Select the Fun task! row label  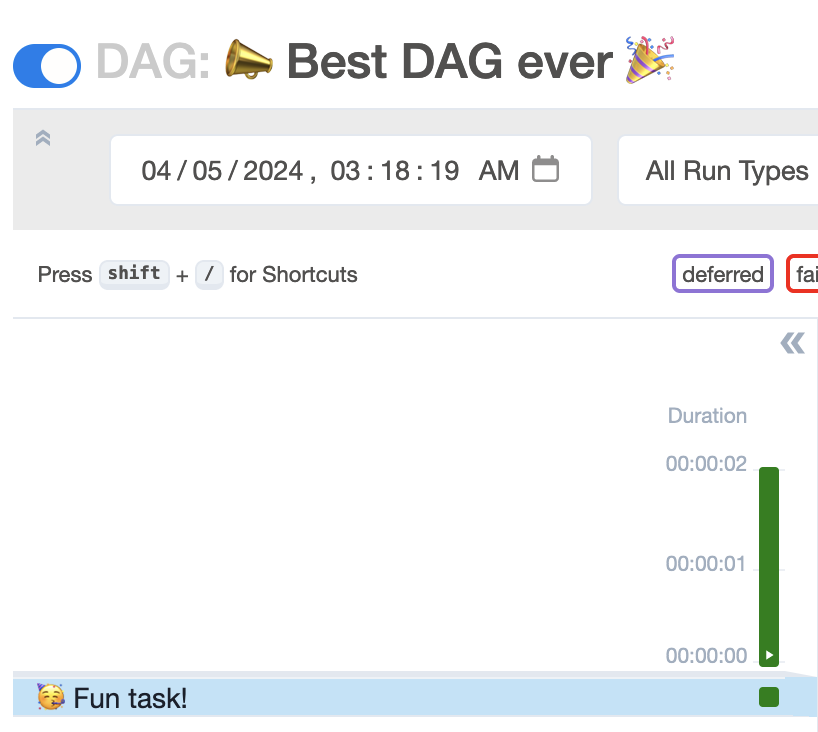click(x=130, y=698)
